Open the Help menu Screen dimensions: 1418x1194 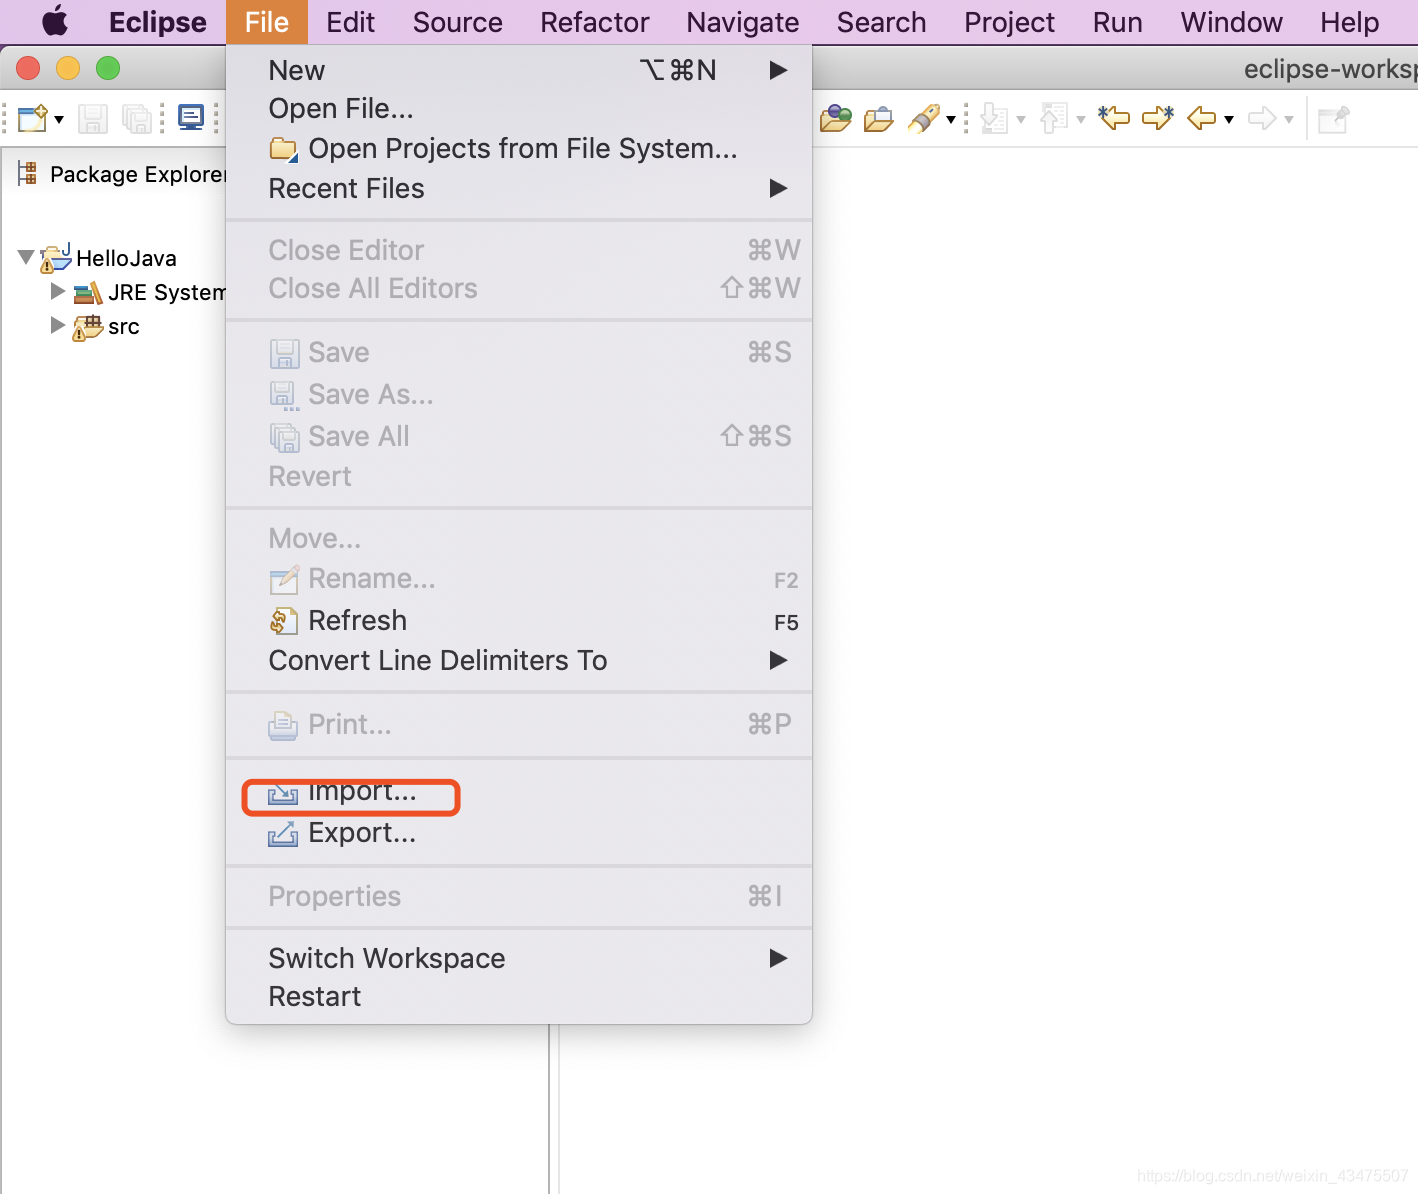pos(1350,22)
